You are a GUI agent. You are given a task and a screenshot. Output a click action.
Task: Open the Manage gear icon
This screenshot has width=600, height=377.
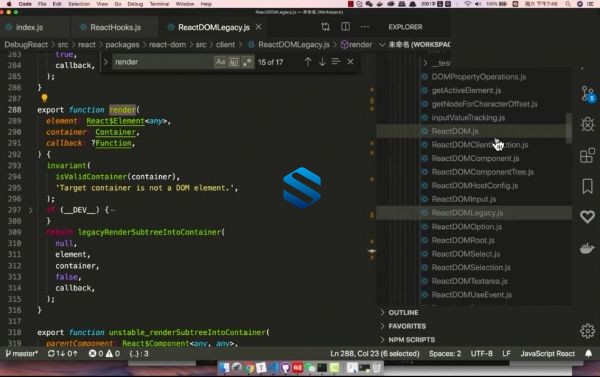click(x=587, y=331)
